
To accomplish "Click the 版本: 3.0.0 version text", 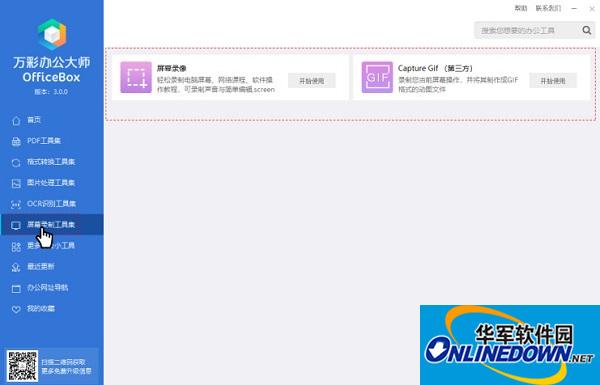I will (x=51, y=92).
